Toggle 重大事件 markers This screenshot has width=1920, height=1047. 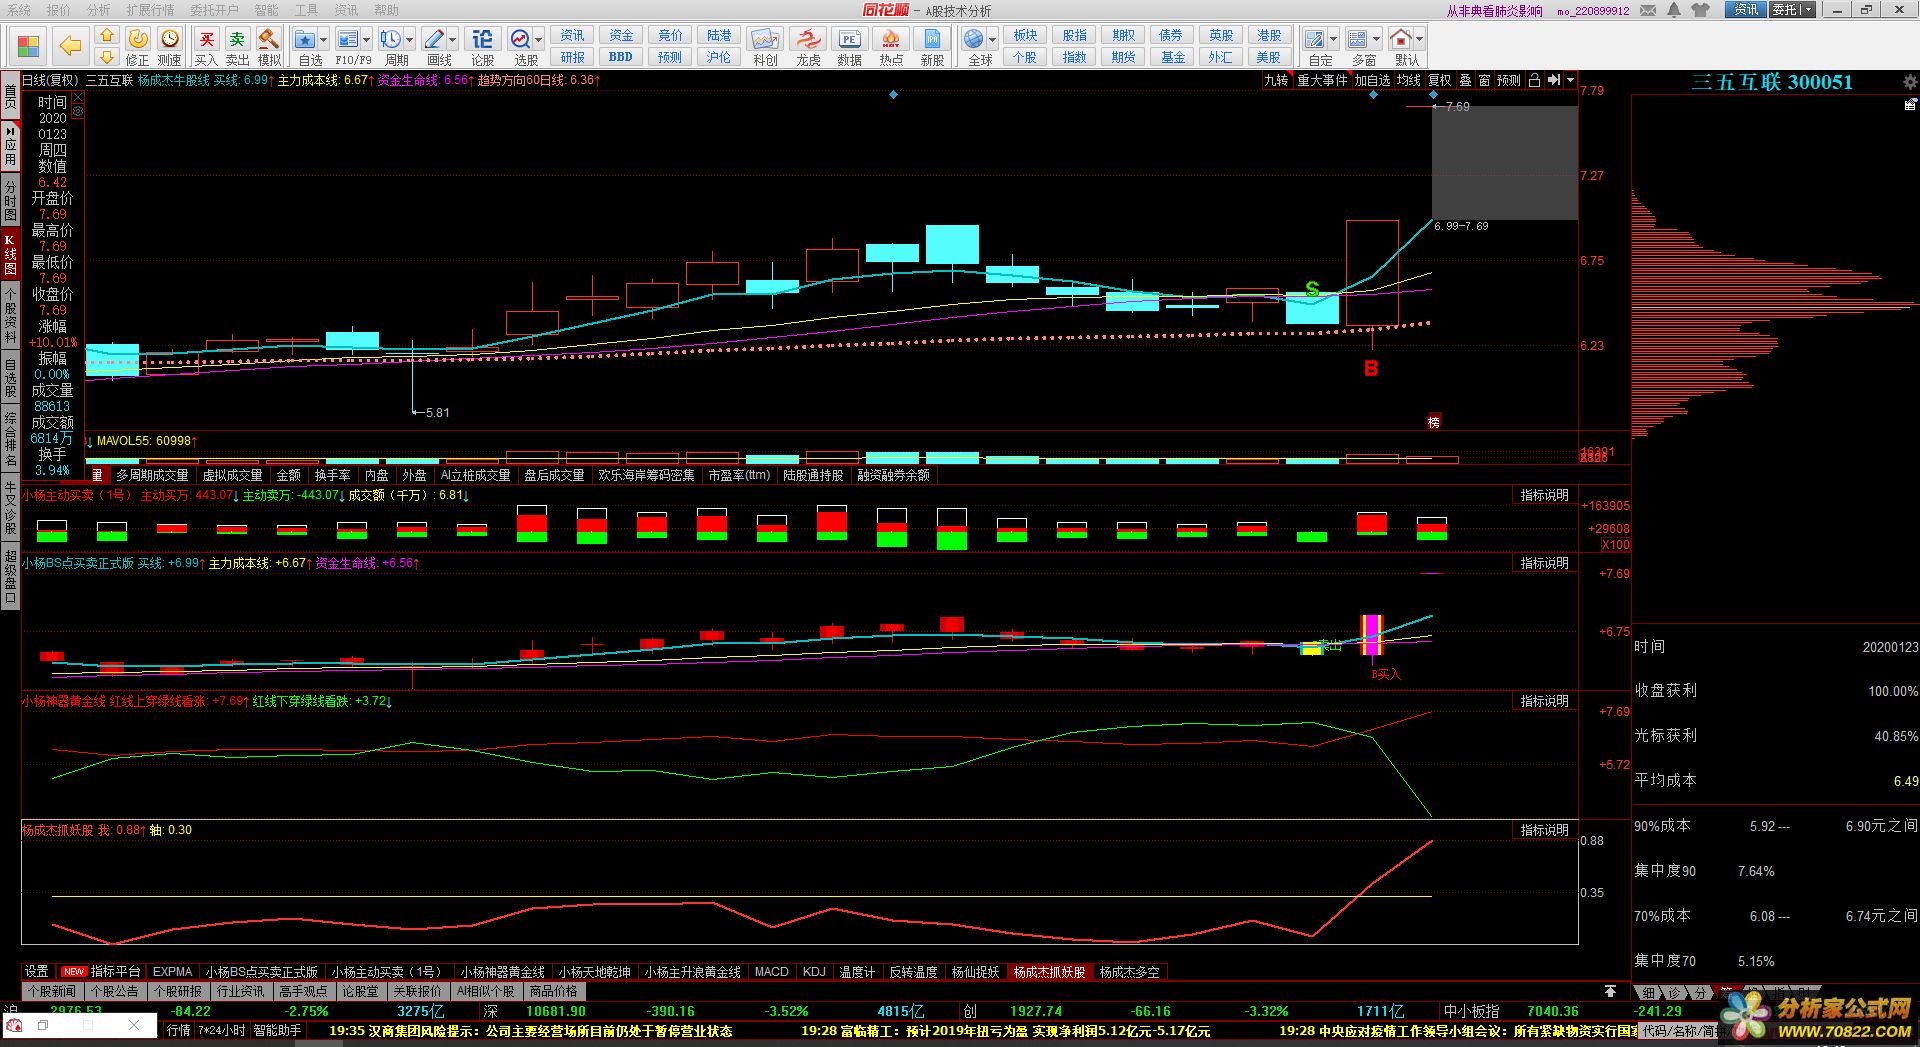pyautogui.click(x=1322, y=80)
